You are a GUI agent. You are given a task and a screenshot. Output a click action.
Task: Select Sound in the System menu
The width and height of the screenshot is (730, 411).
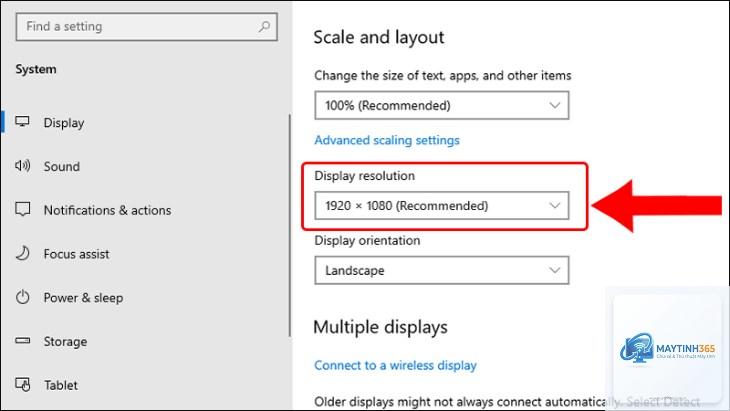coord(62,166)
